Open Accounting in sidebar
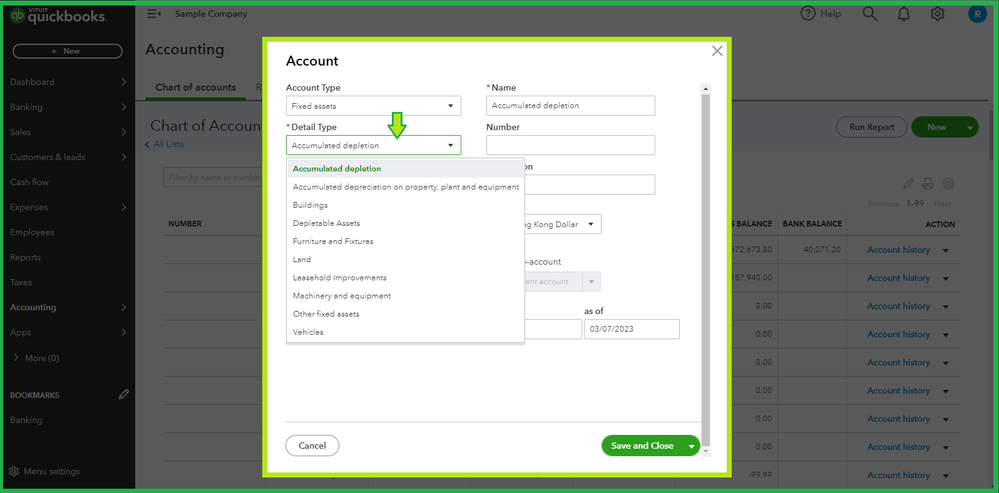Image resolution: width=999 pixels, height=493 pixels. (x=68, y=307)
